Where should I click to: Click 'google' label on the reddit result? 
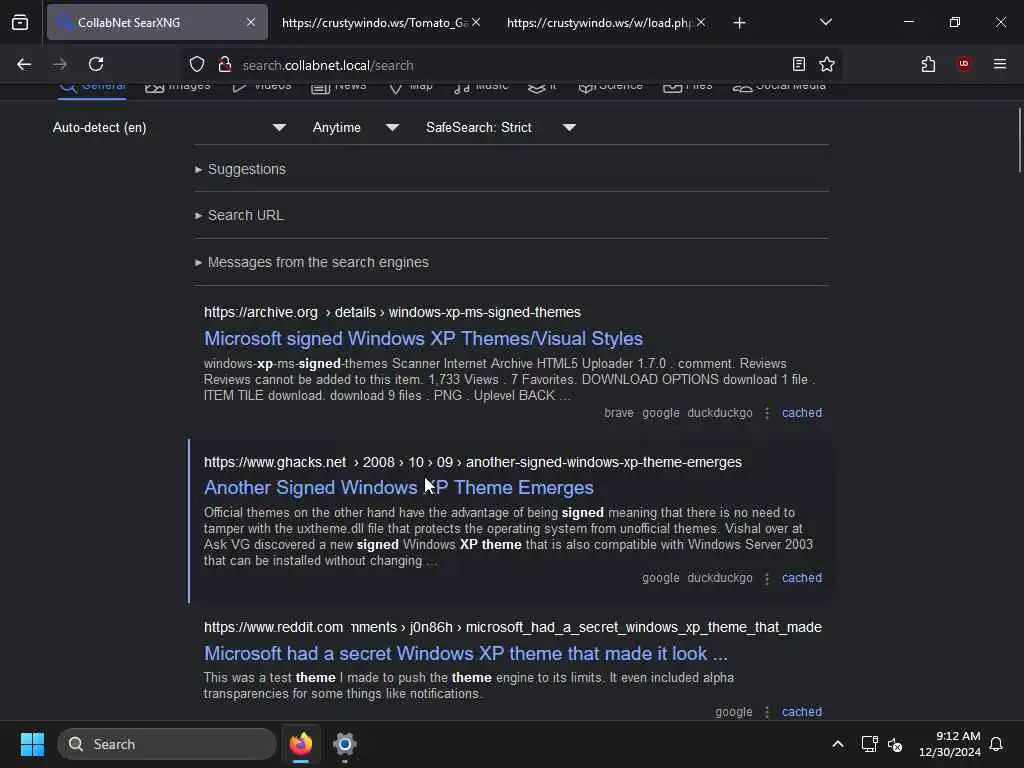[733, 712]
